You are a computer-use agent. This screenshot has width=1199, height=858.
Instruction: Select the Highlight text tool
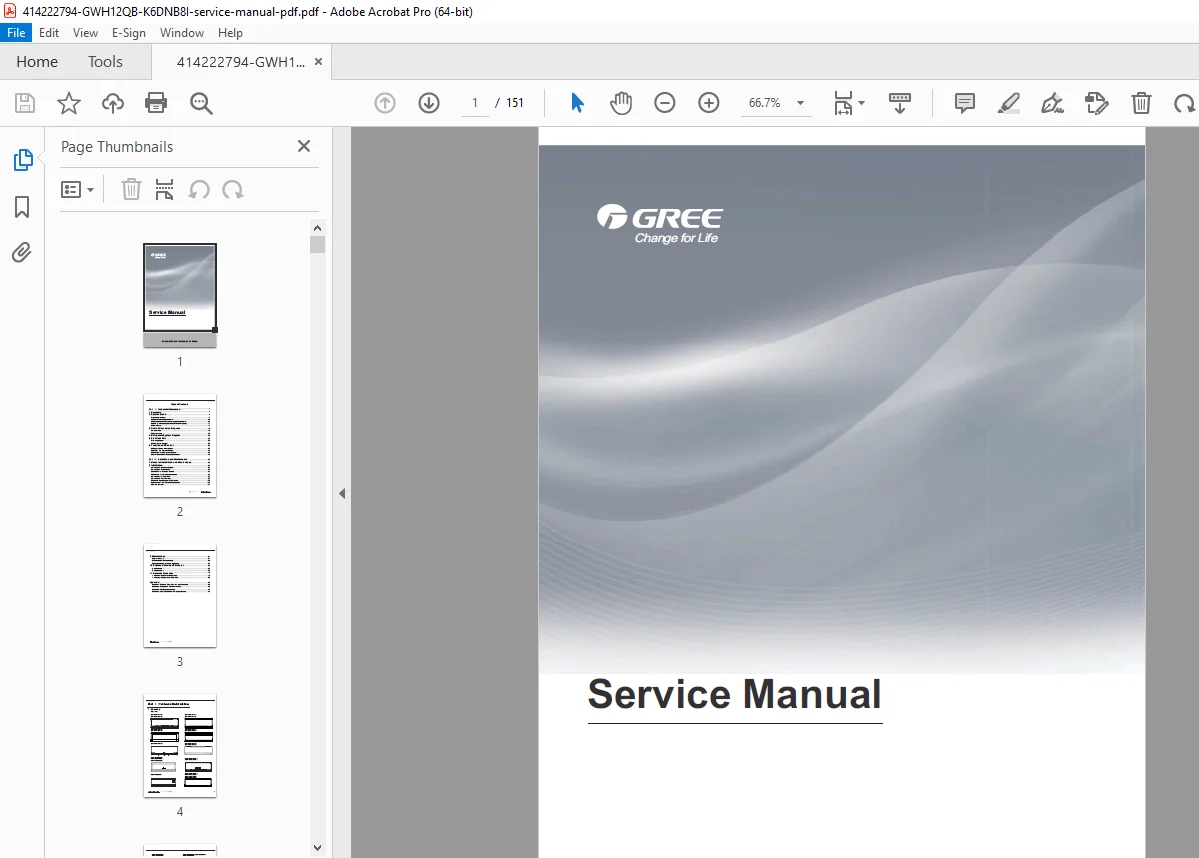pyautogui.click(x=1009, y=102)
